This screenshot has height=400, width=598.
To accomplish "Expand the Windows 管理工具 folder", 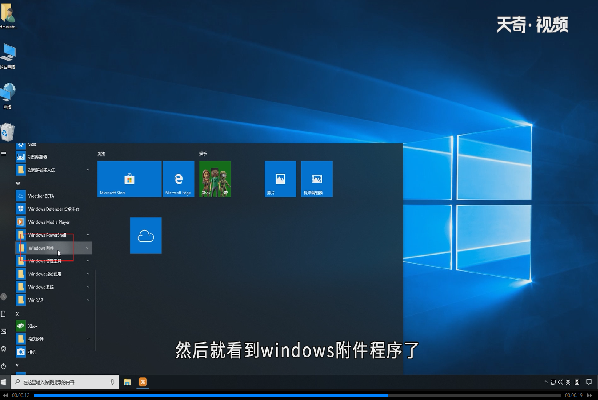I will [53, 261].
